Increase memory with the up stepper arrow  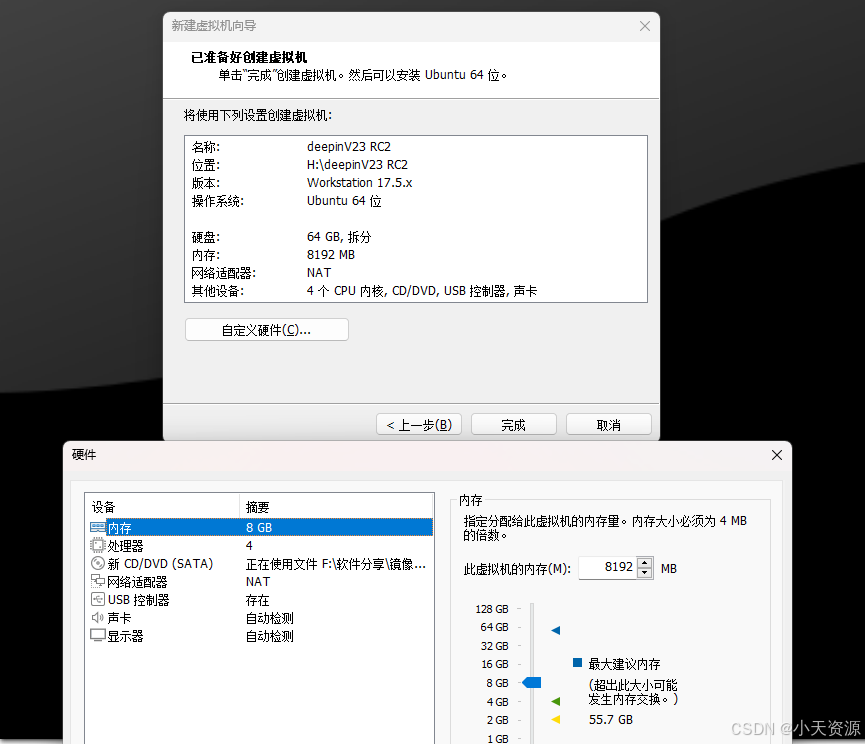pyautogui.click(x=644, y=563)
